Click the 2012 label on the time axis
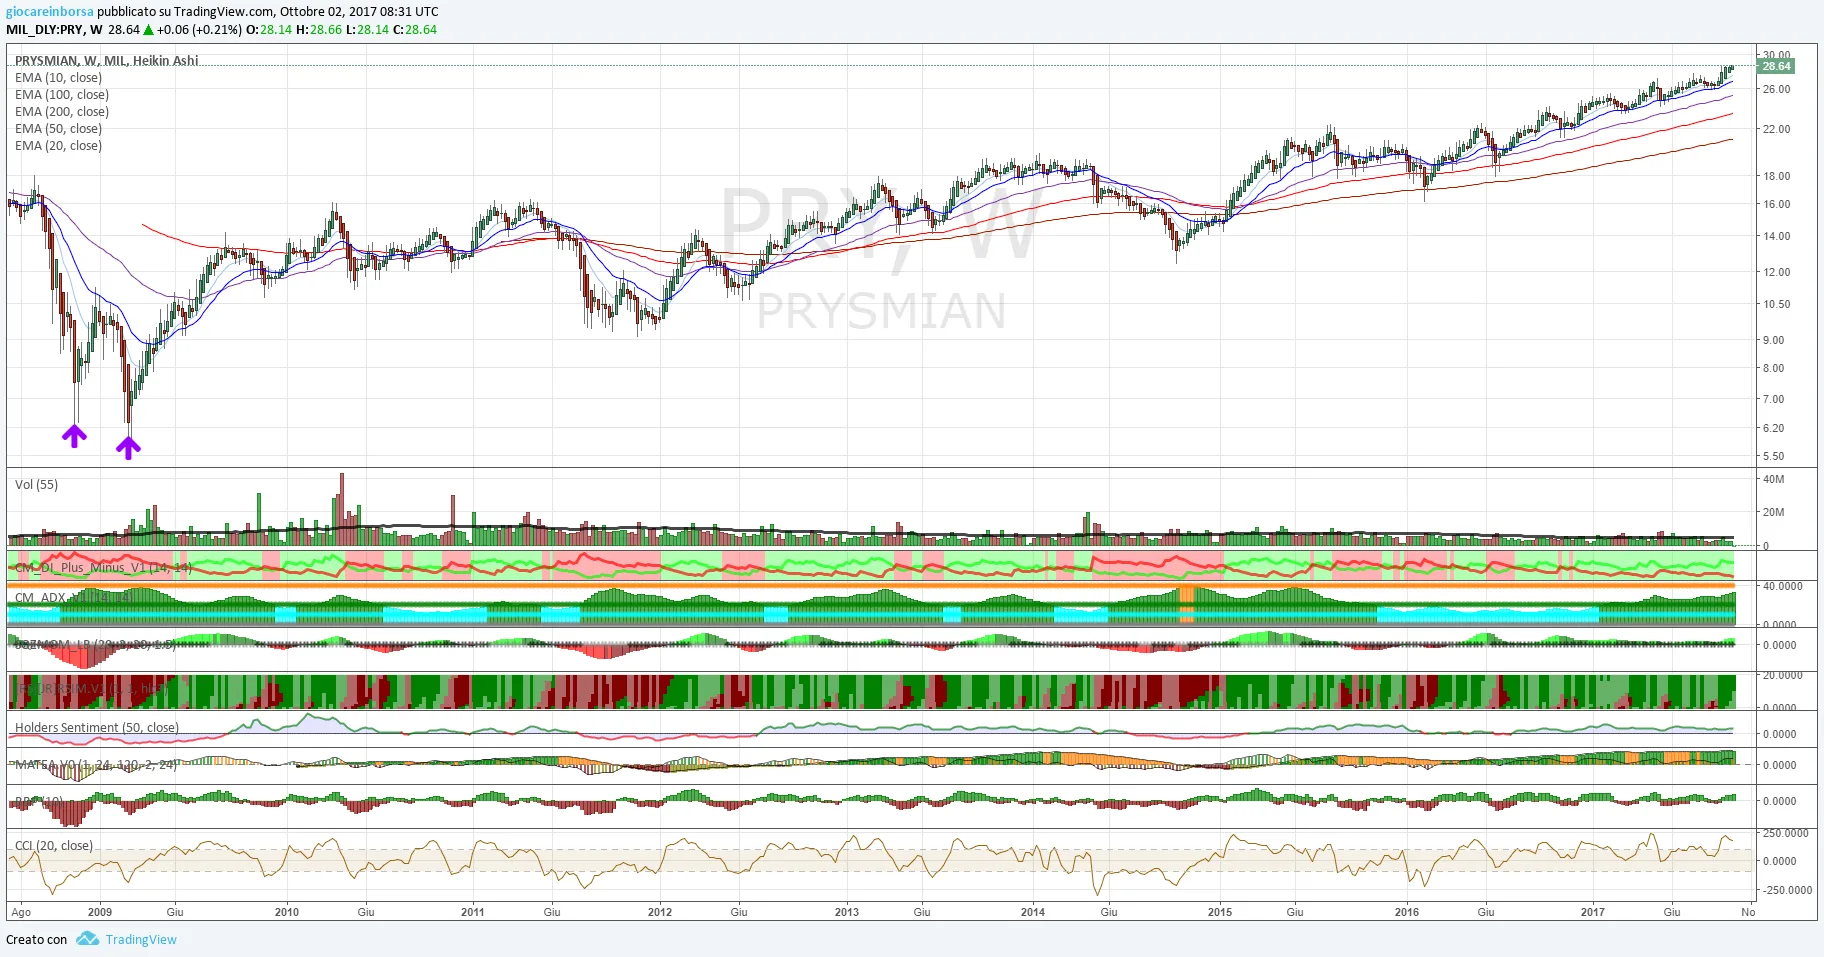This screenshot has width=1824, height=957. tap(660, 912)
